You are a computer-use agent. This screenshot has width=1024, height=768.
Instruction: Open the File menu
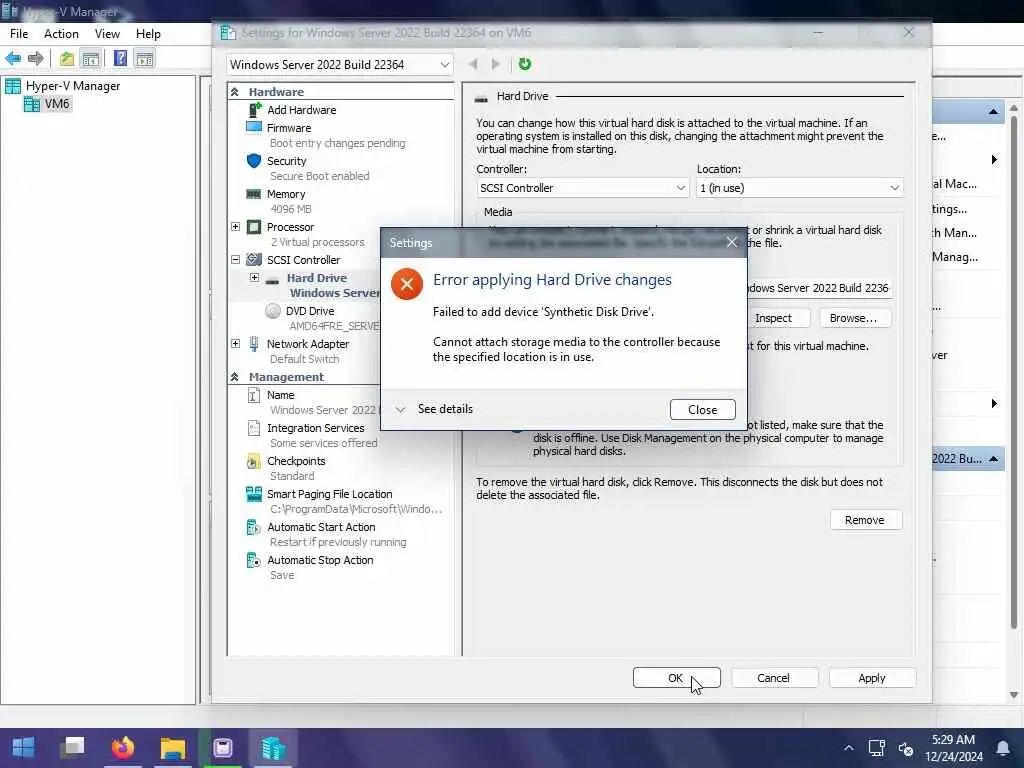pos(19,34)
